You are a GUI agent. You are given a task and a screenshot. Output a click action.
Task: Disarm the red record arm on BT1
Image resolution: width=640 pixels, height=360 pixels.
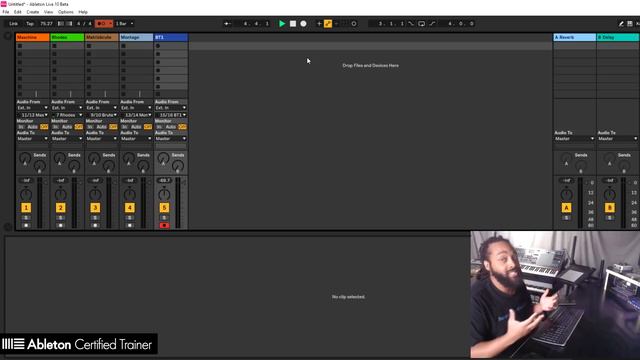[164, 225]
